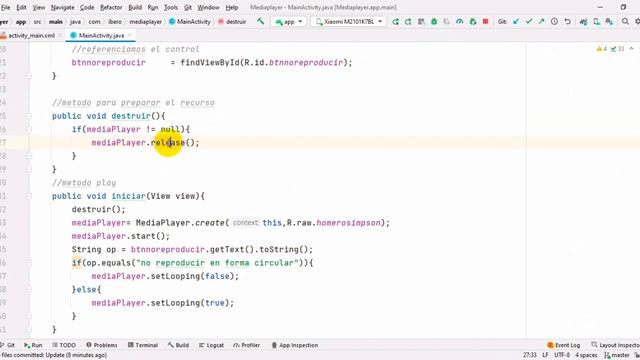640x360 pixels.
Task: Click the Make Project hammer icon
Action: point(260,21)
